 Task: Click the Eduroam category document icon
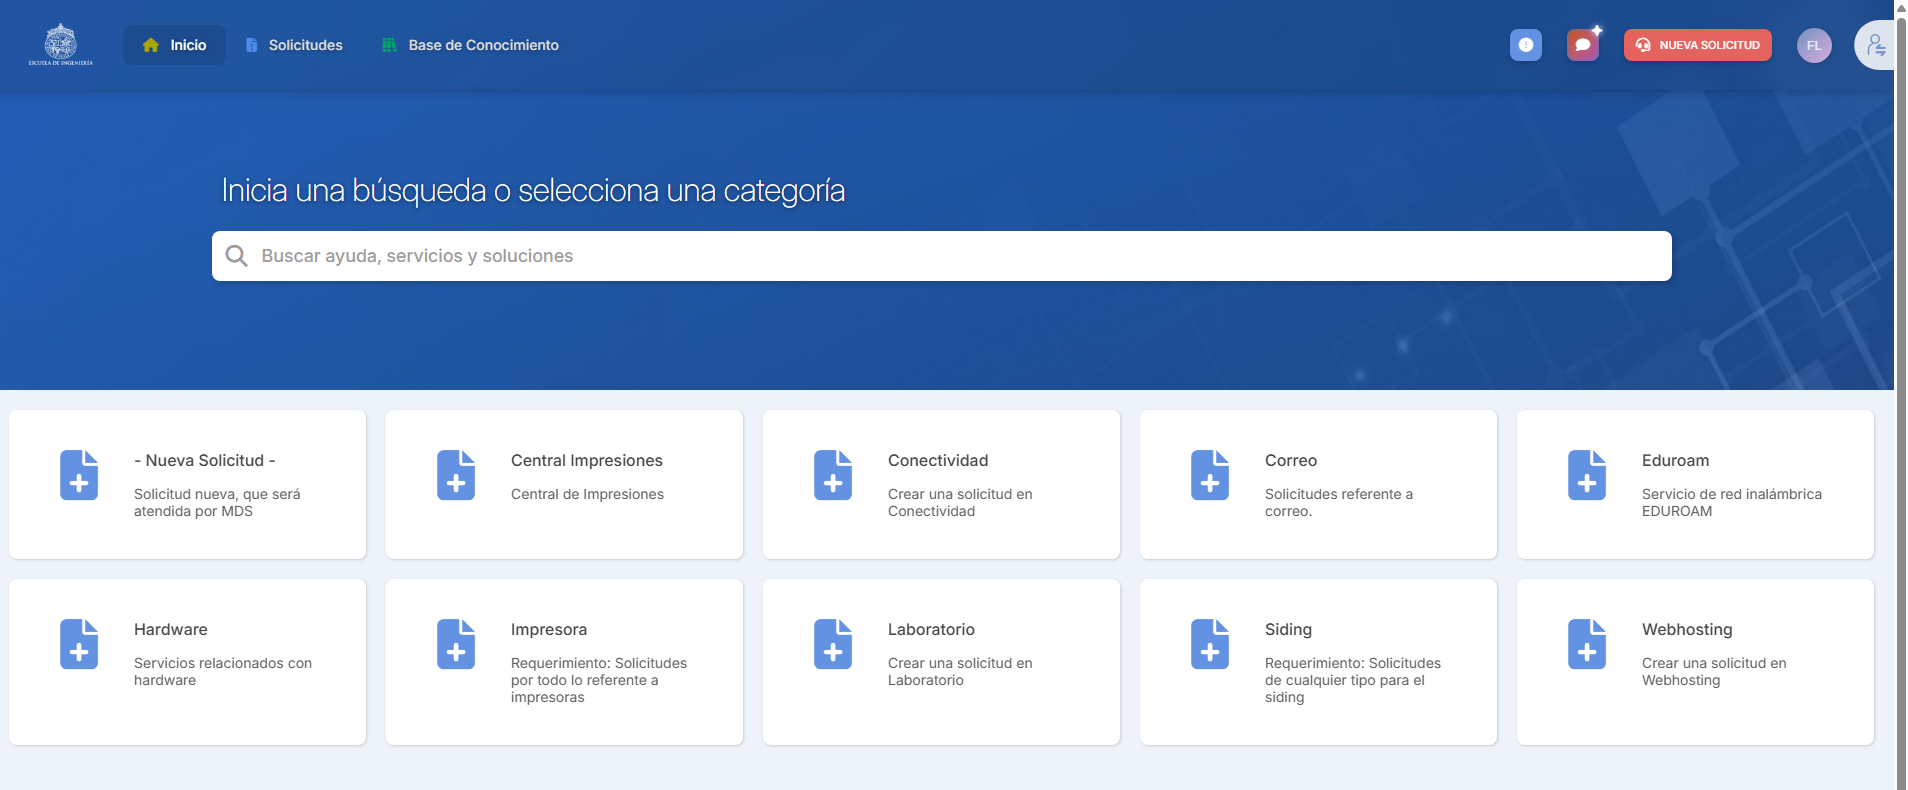click(x=1586, y=475)
